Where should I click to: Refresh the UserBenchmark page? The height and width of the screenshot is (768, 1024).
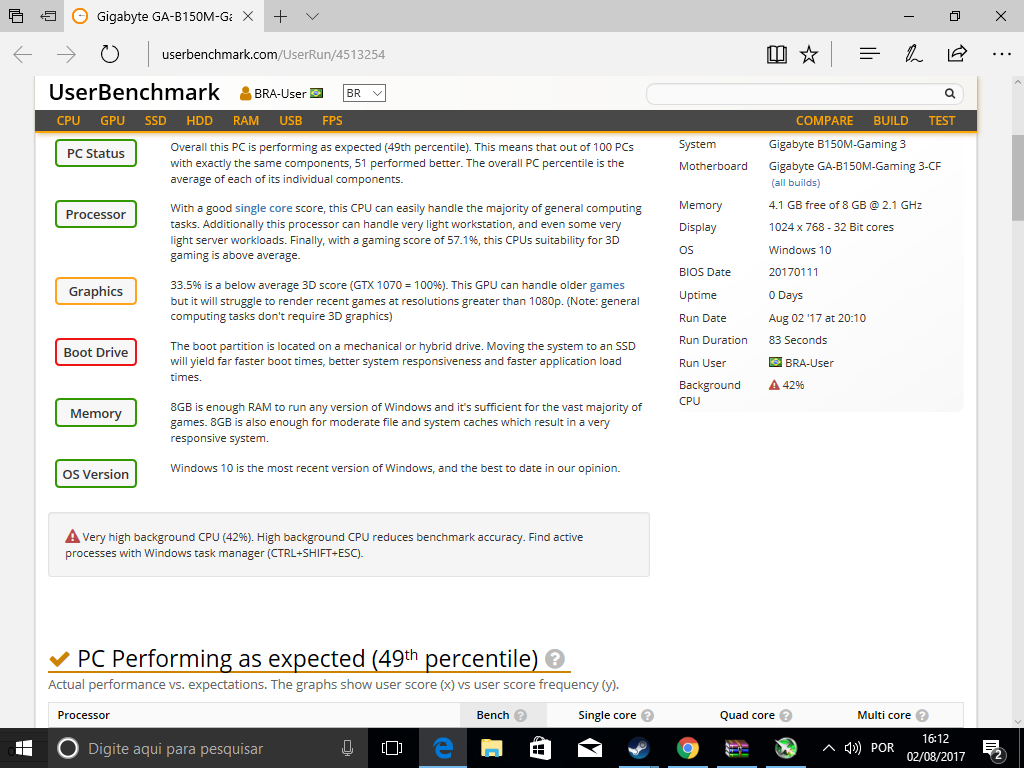(110, 54)
